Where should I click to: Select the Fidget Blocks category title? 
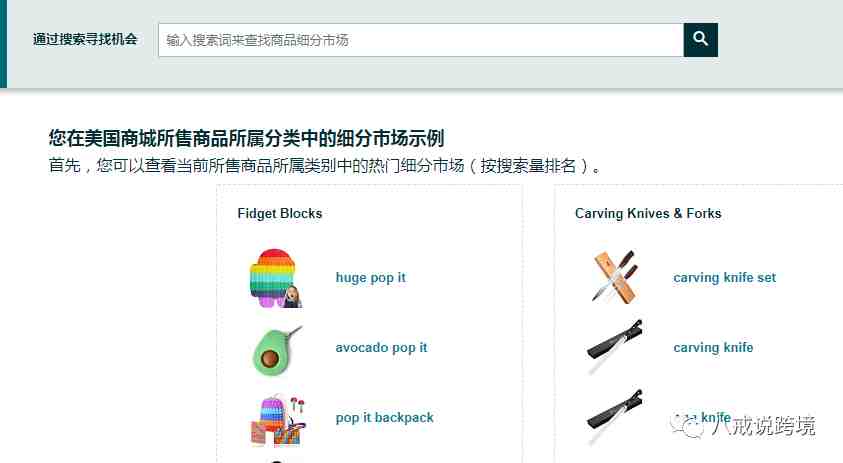[280, 213]
